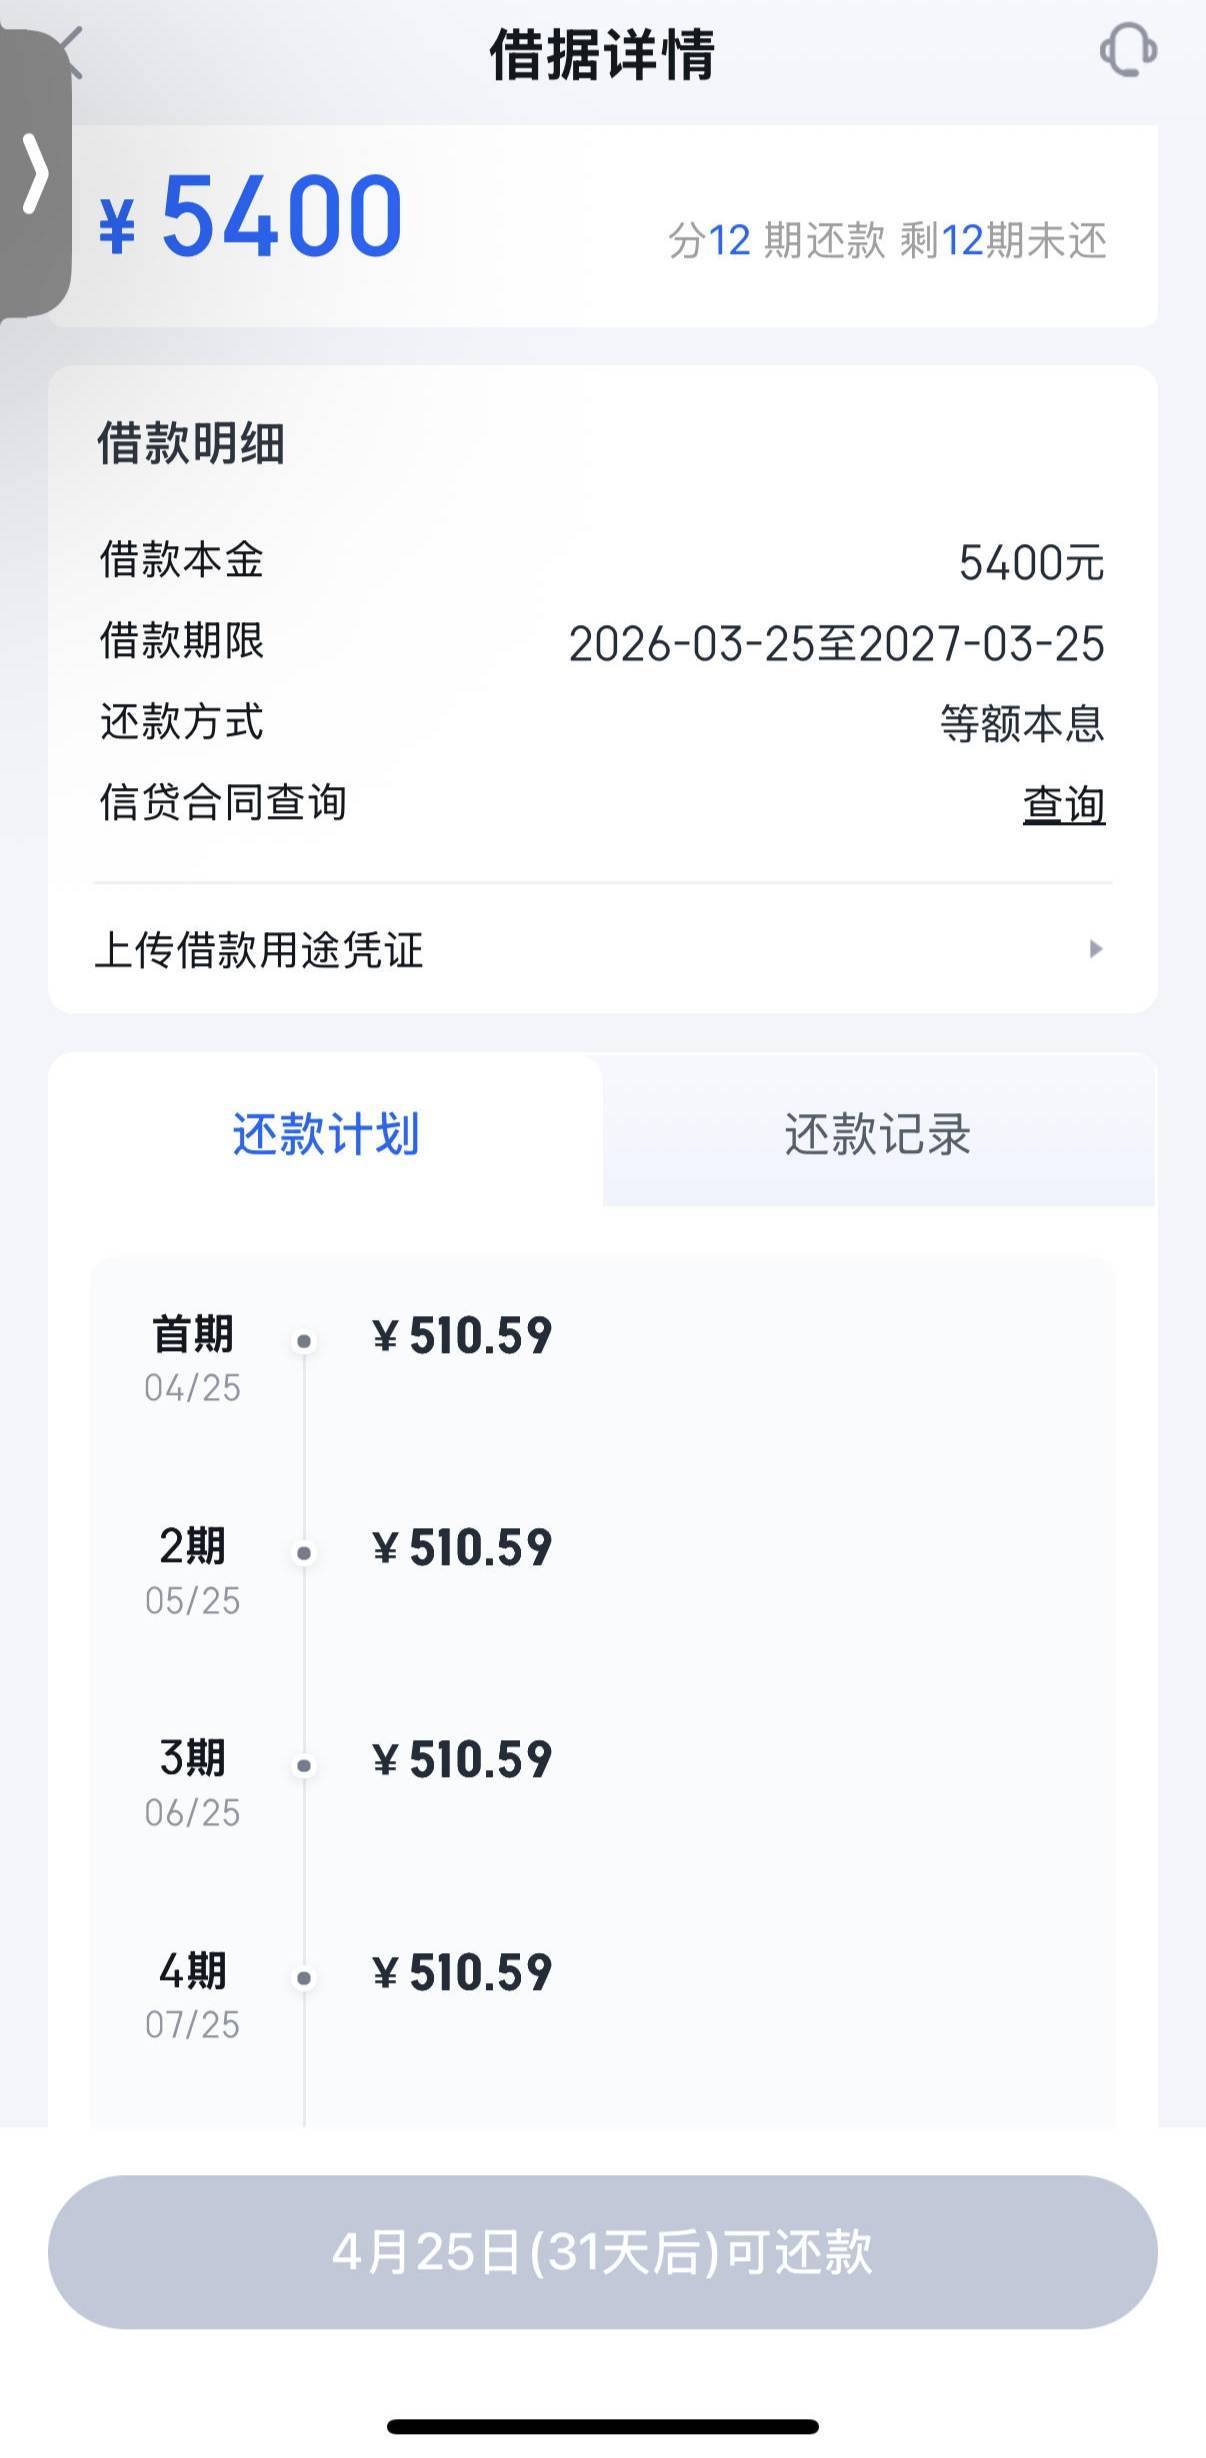Switch to the 还款计划 tab
Viewport: 1206px width, 2458px height.
tap(326, 1134)
